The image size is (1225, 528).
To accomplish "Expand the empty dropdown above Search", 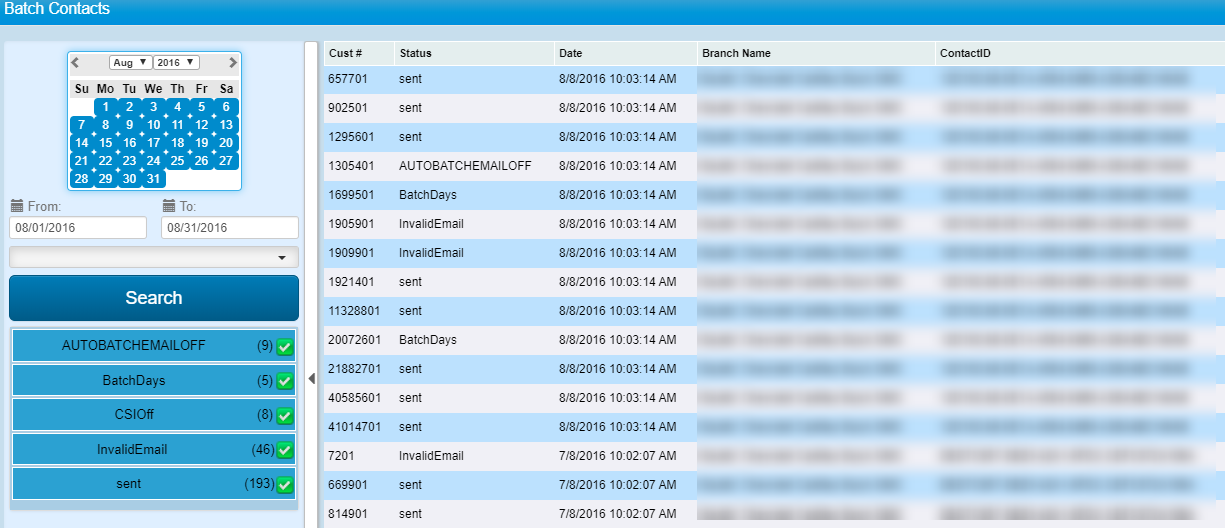I will [x=154, y=258].
